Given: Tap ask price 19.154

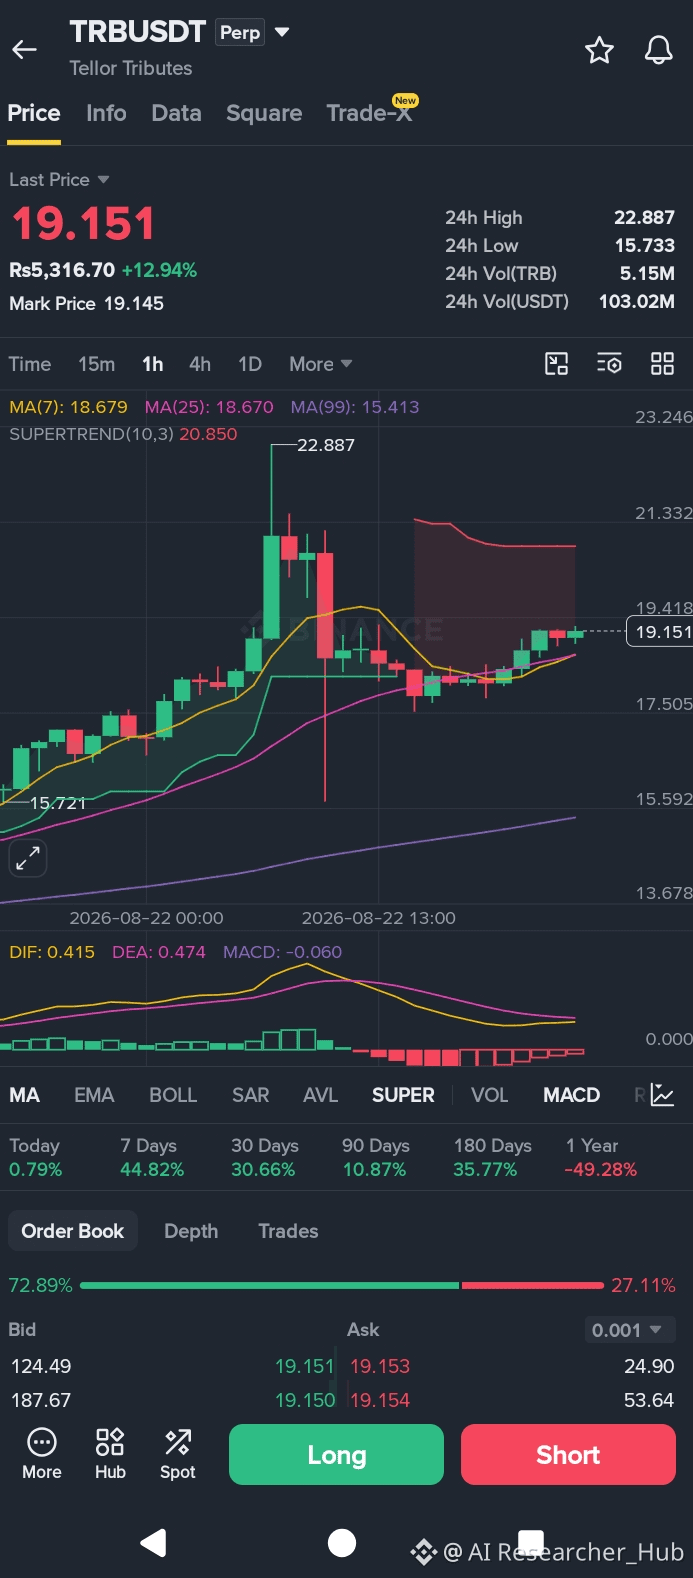Looking at the screenshot, I should tap(380, 1400).
